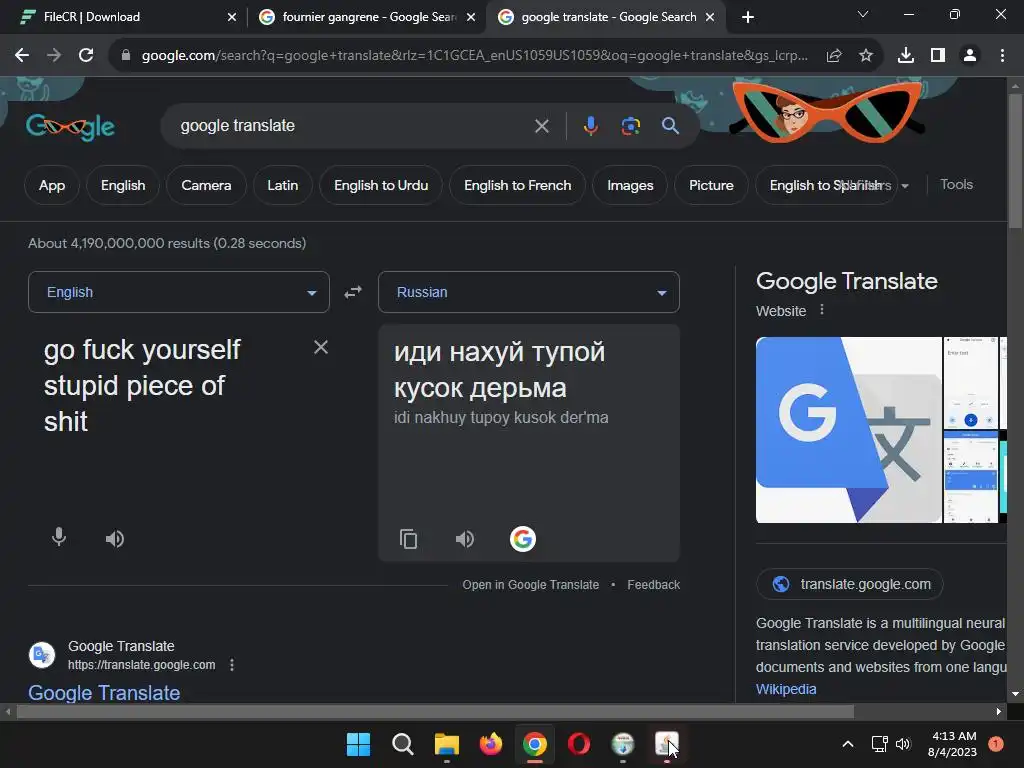
Task: Launch Firefox from taskbar
Action: tap(490, 744)
